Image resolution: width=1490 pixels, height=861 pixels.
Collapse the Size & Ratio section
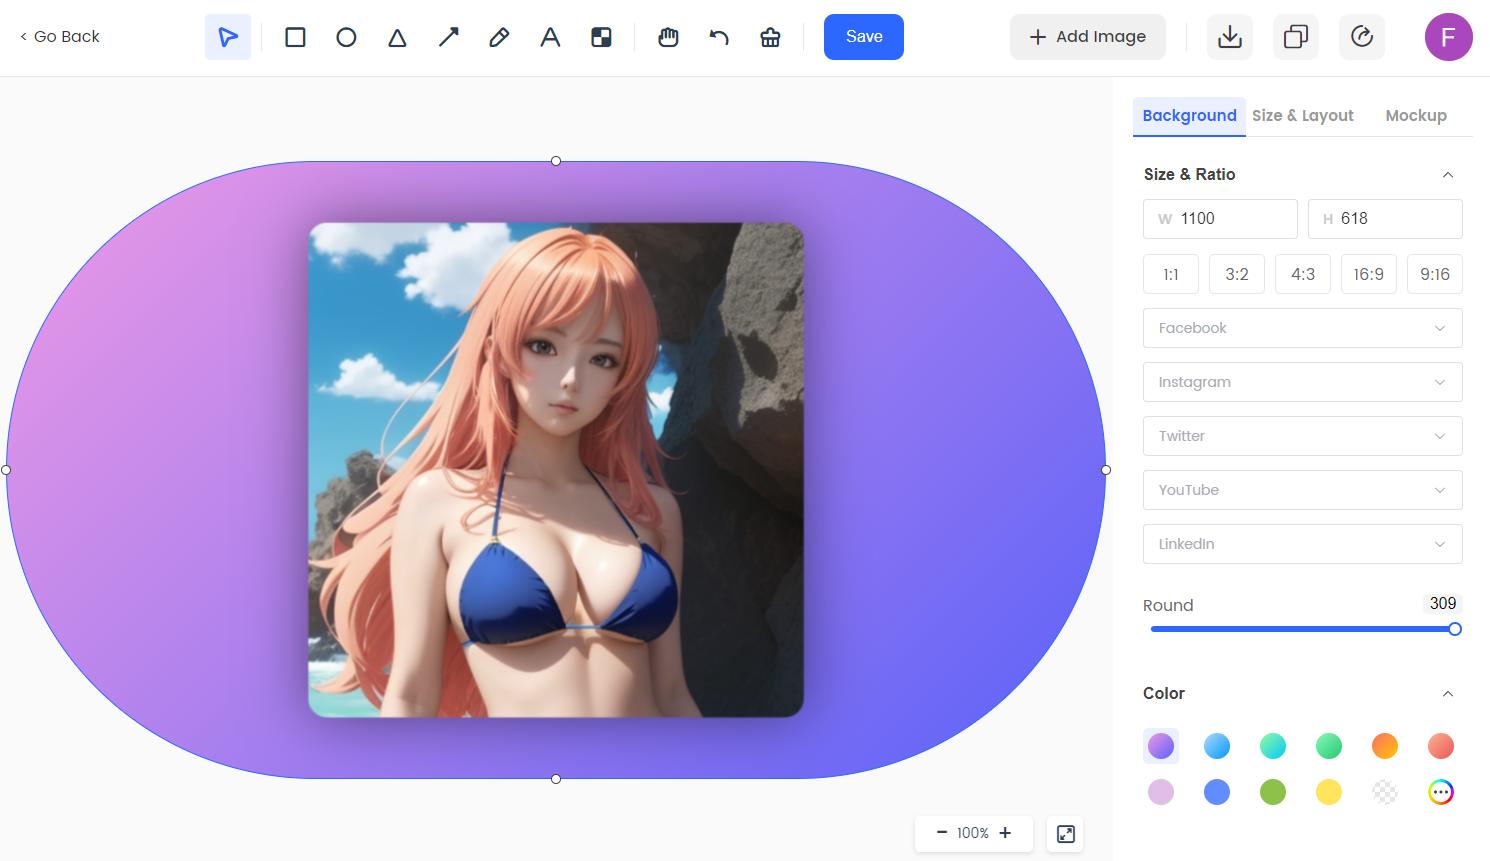pos(1449,174)
